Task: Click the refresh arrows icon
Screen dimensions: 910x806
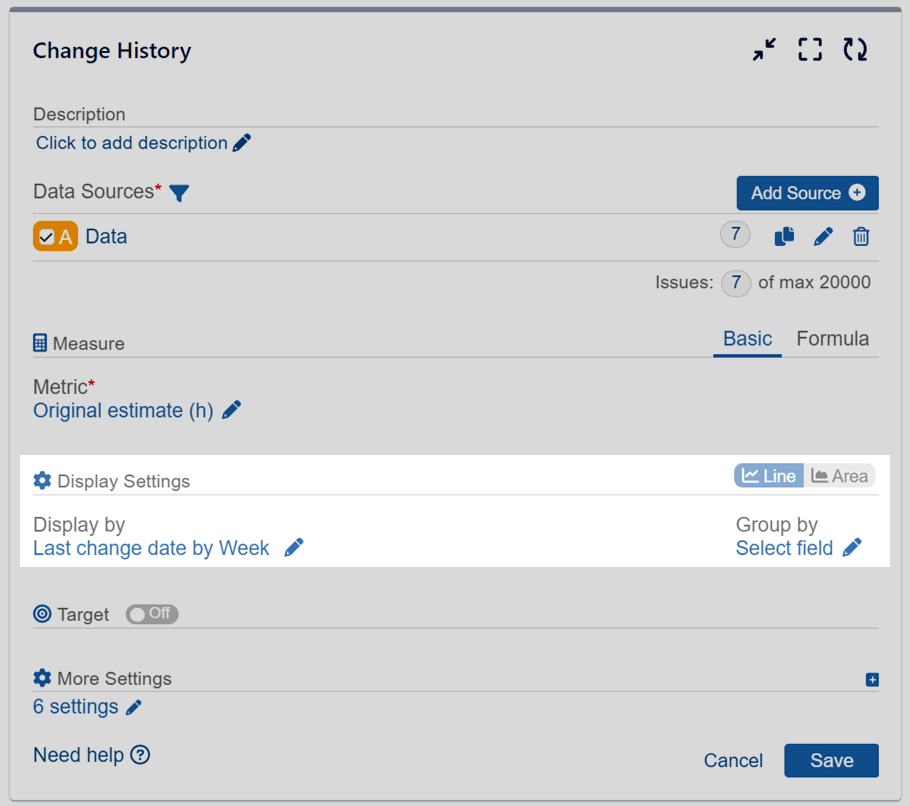Action: (855, 50)
